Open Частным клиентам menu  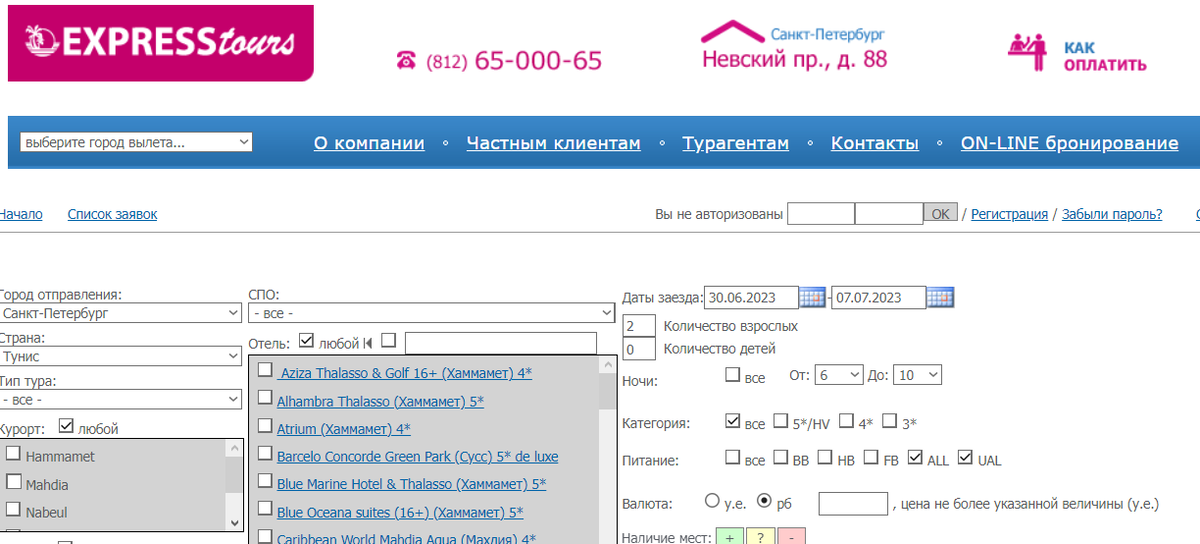coord(553,143)
